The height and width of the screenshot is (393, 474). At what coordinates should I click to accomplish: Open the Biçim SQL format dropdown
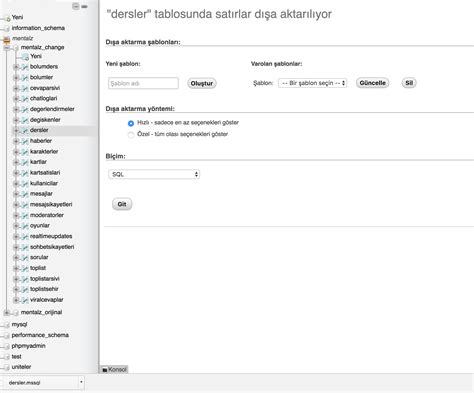154,174
